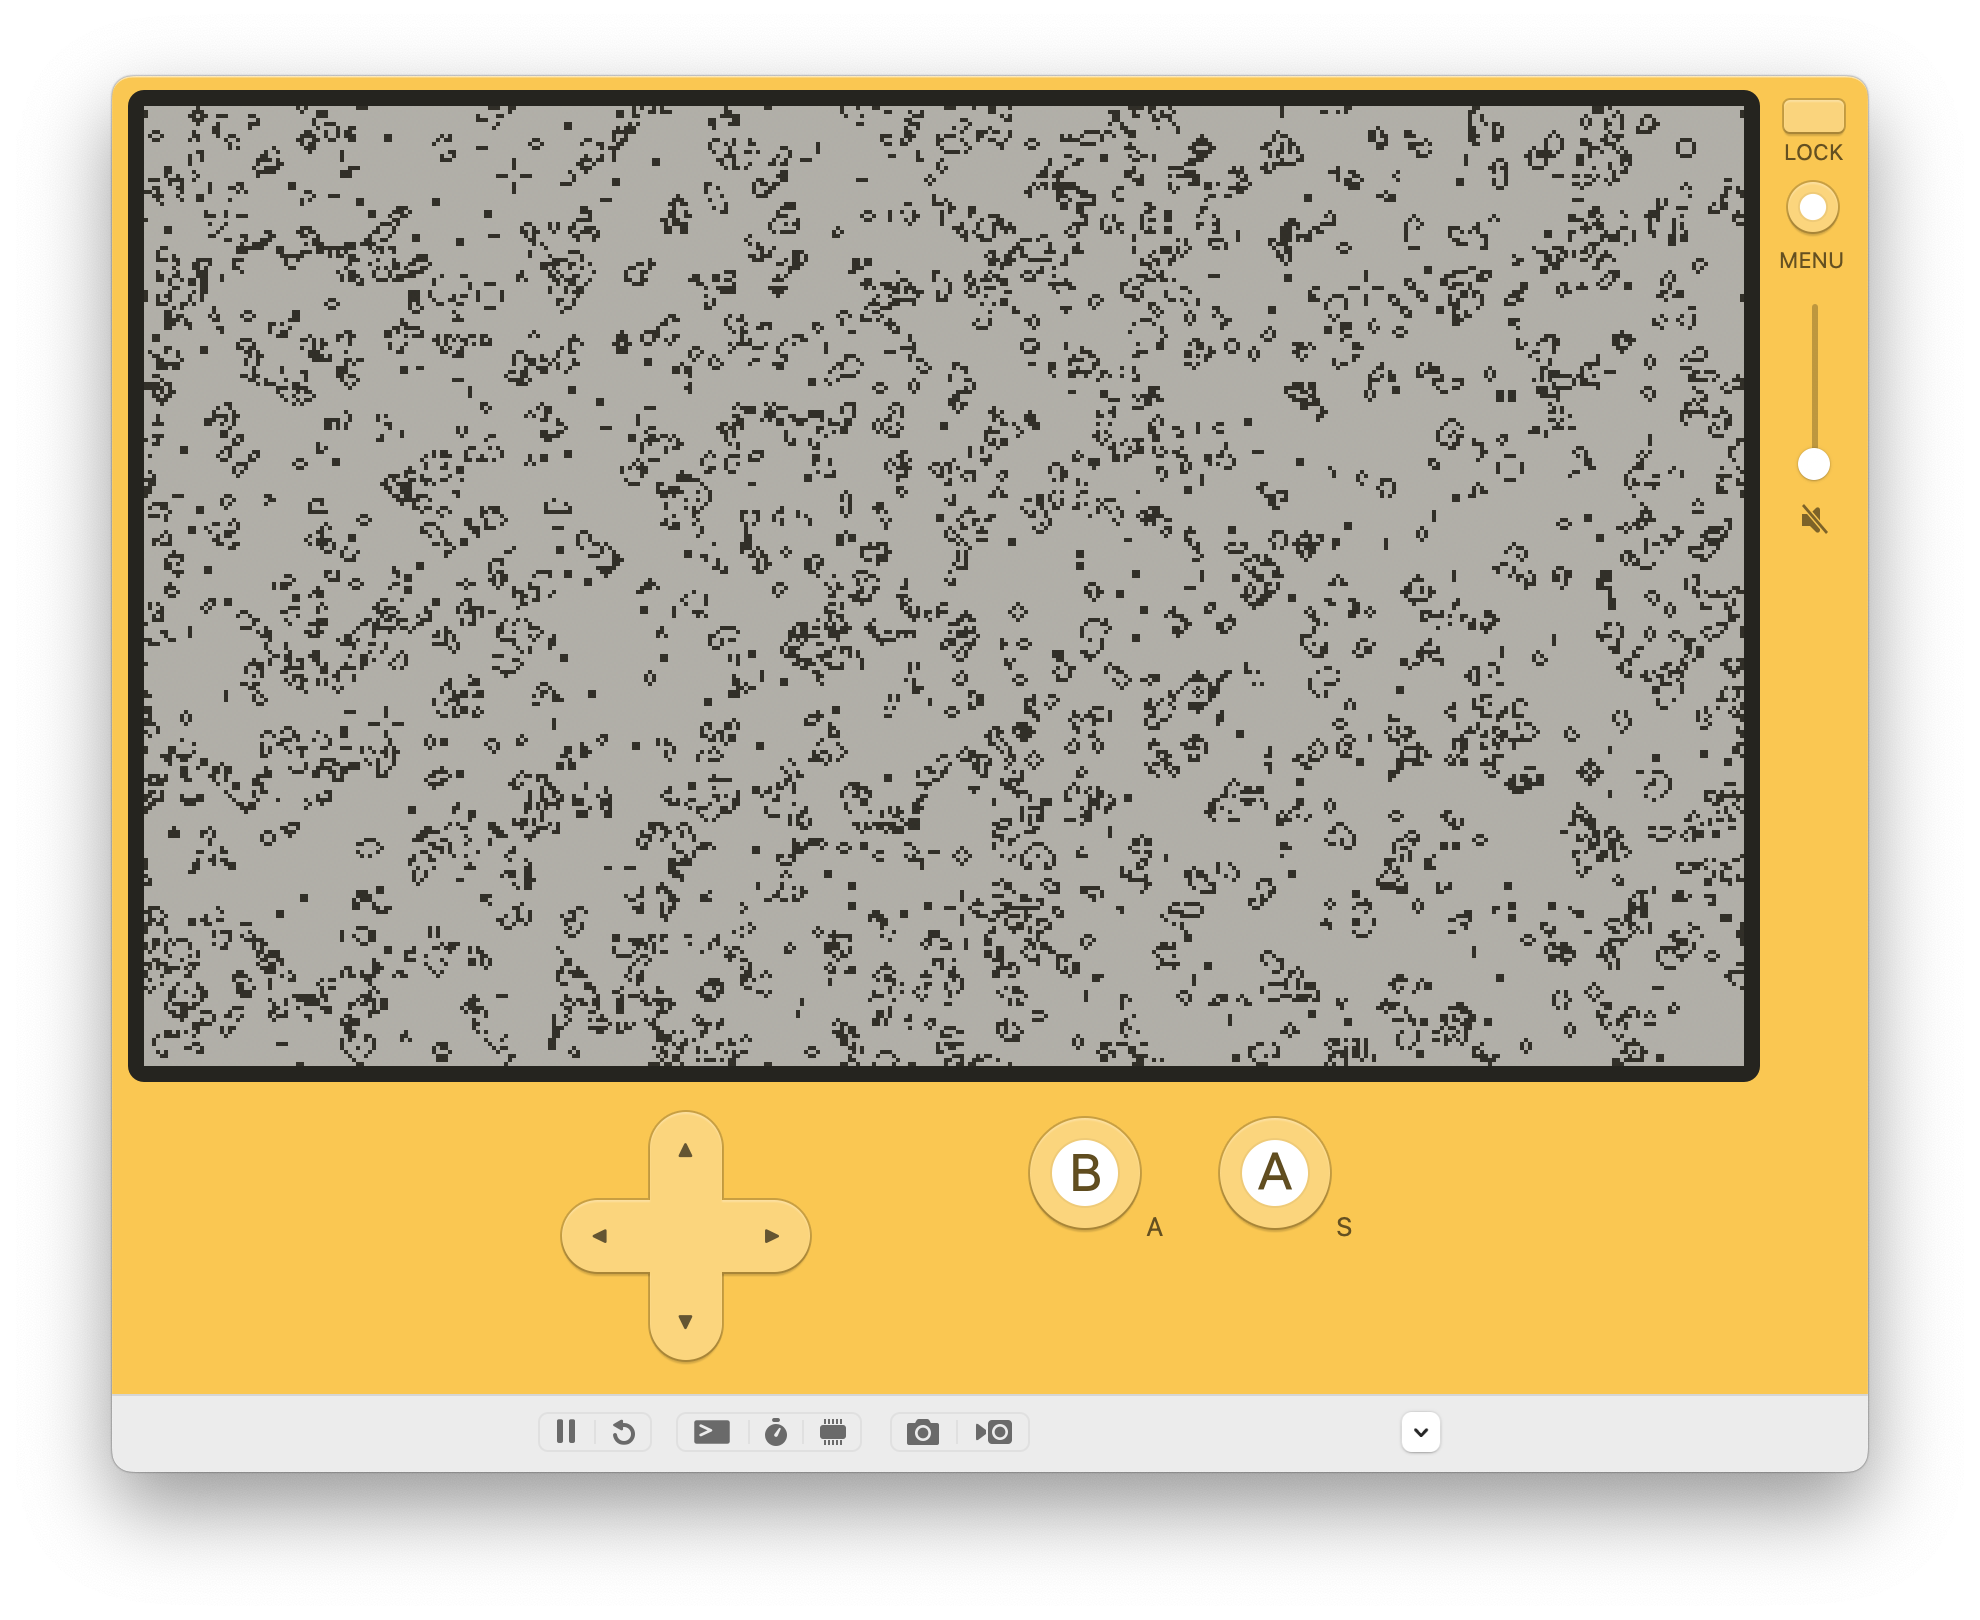Press the A action button

pyautogui.click(x=1275, y=1173)
